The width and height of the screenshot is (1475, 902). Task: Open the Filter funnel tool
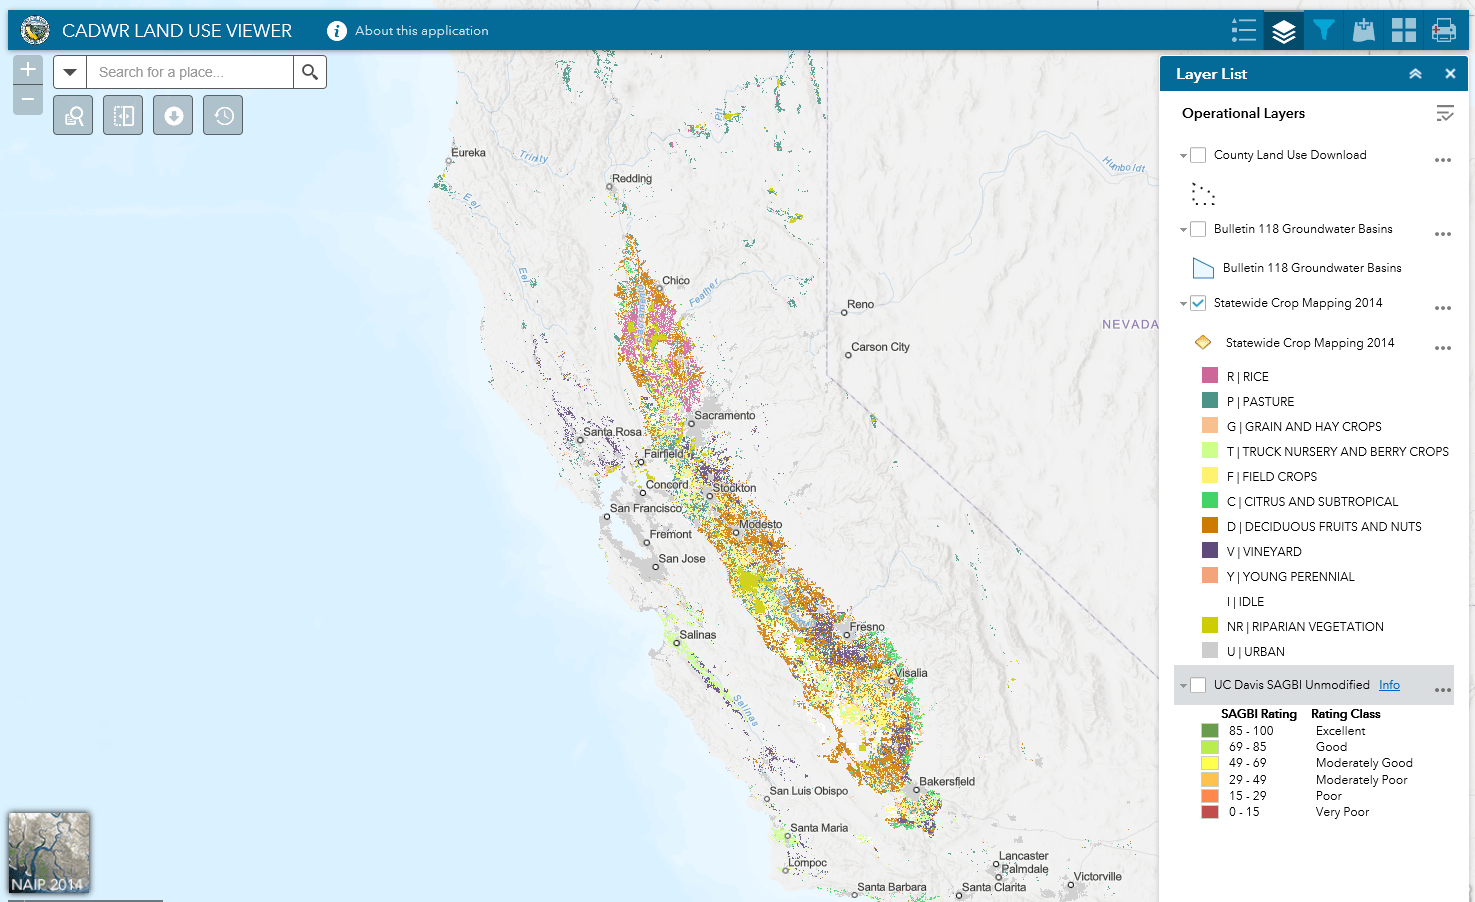click(x=1323, y=30)
